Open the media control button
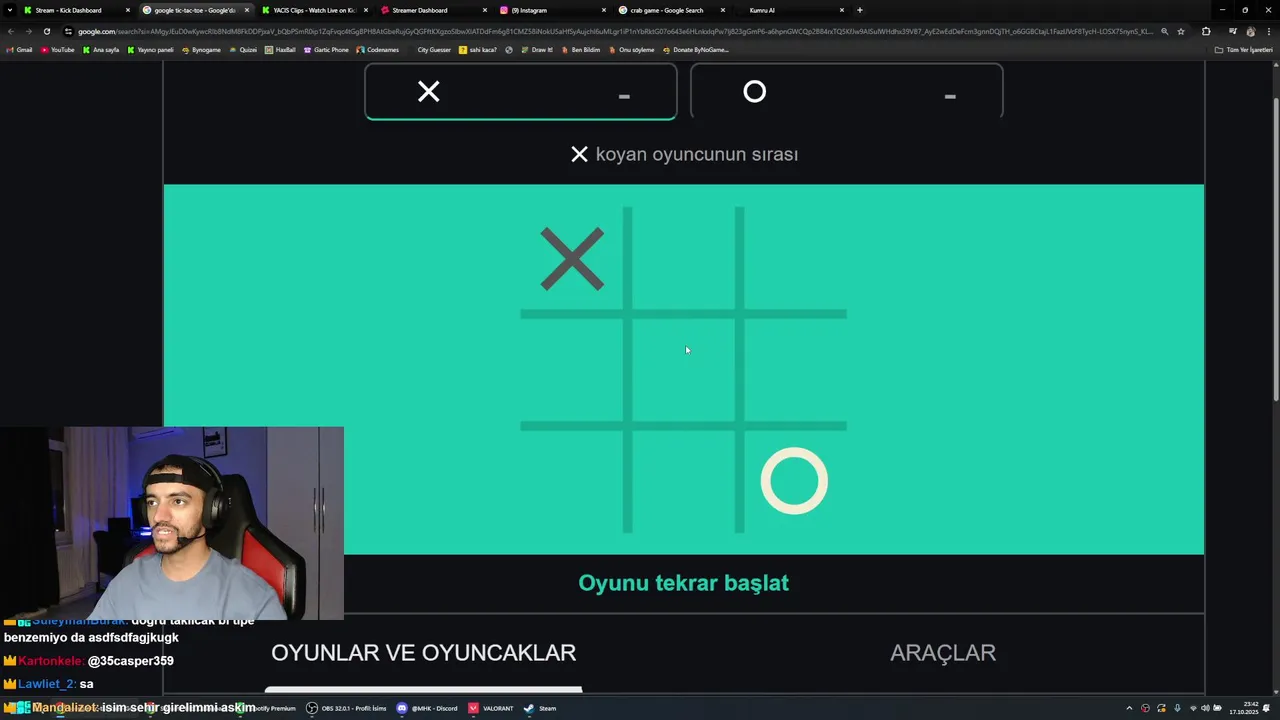 pyautogui.click(x=1232, y=31)
